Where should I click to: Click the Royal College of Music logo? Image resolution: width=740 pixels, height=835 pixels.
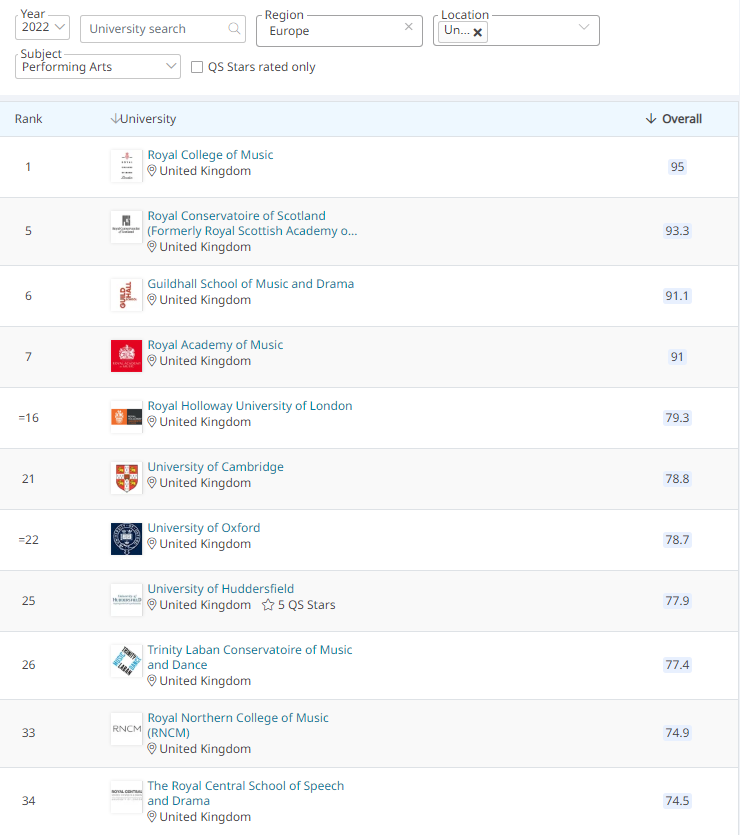[x=127, y=166]
